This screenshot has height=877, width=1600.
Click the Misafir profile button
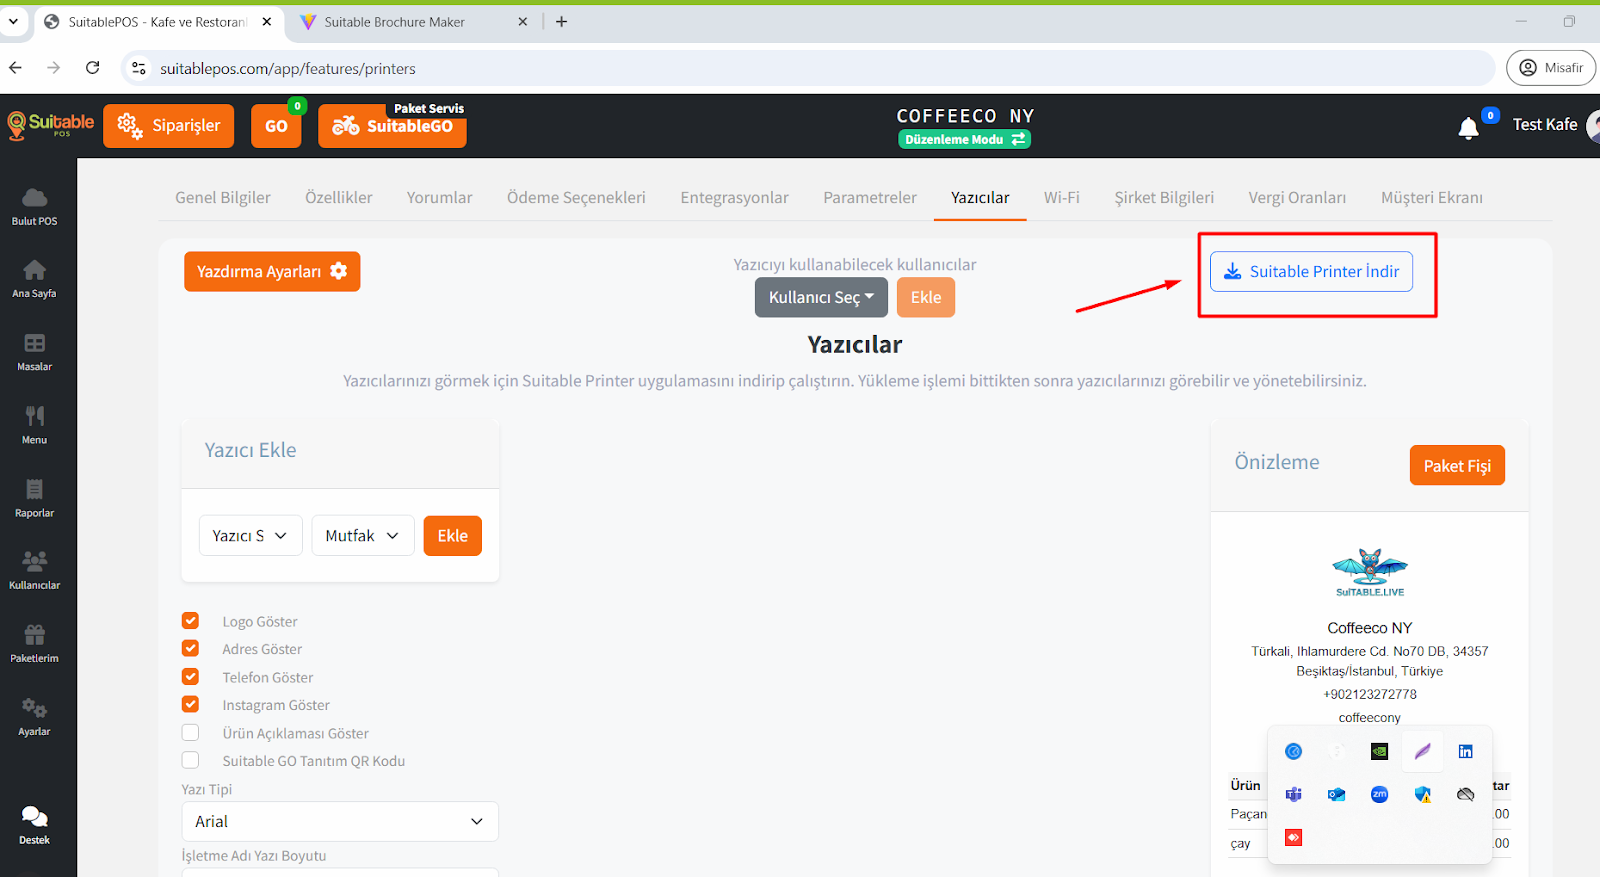pos(1551,68)
